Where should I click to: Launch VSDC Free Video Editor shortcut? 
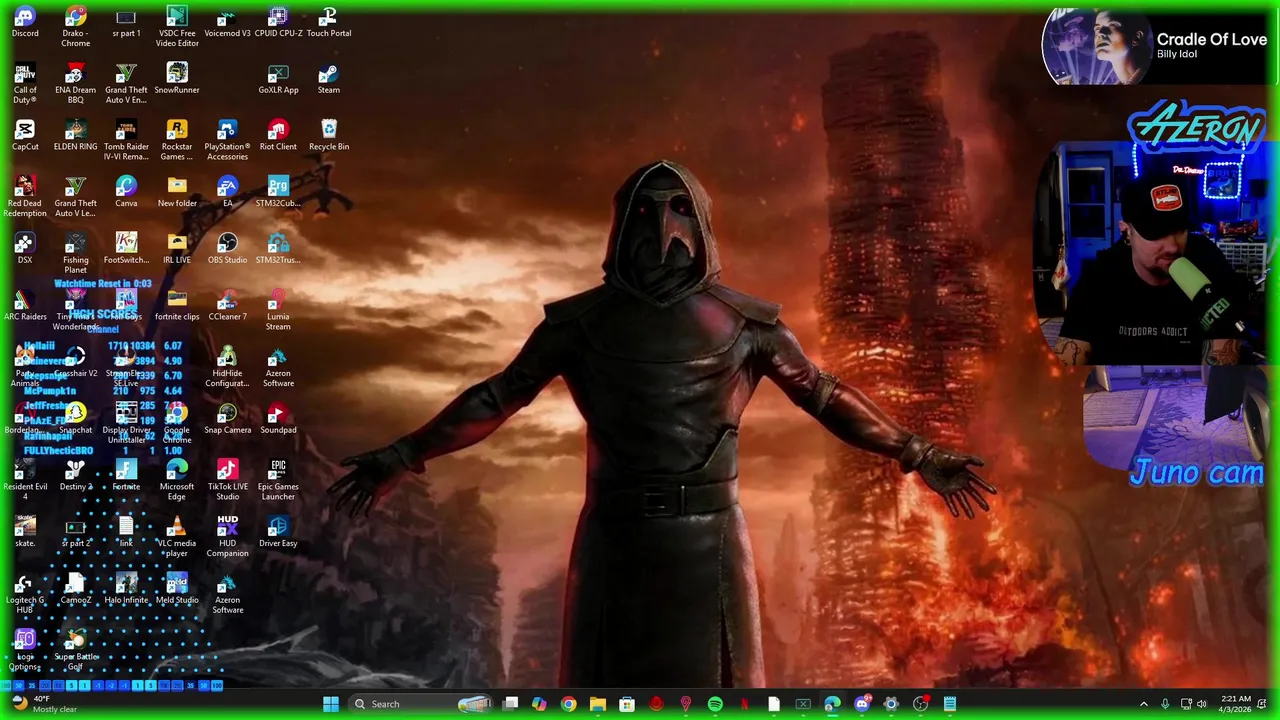pos(177,27)
